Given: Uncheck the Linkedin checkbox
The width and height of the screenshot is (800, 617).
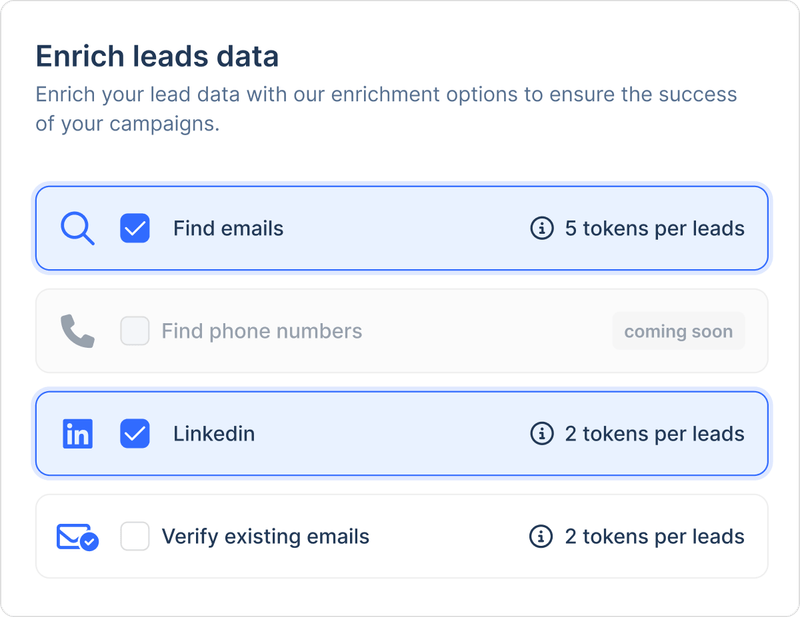Looking at the screenshot, I should pyautogui.click(x=135, y=434).
